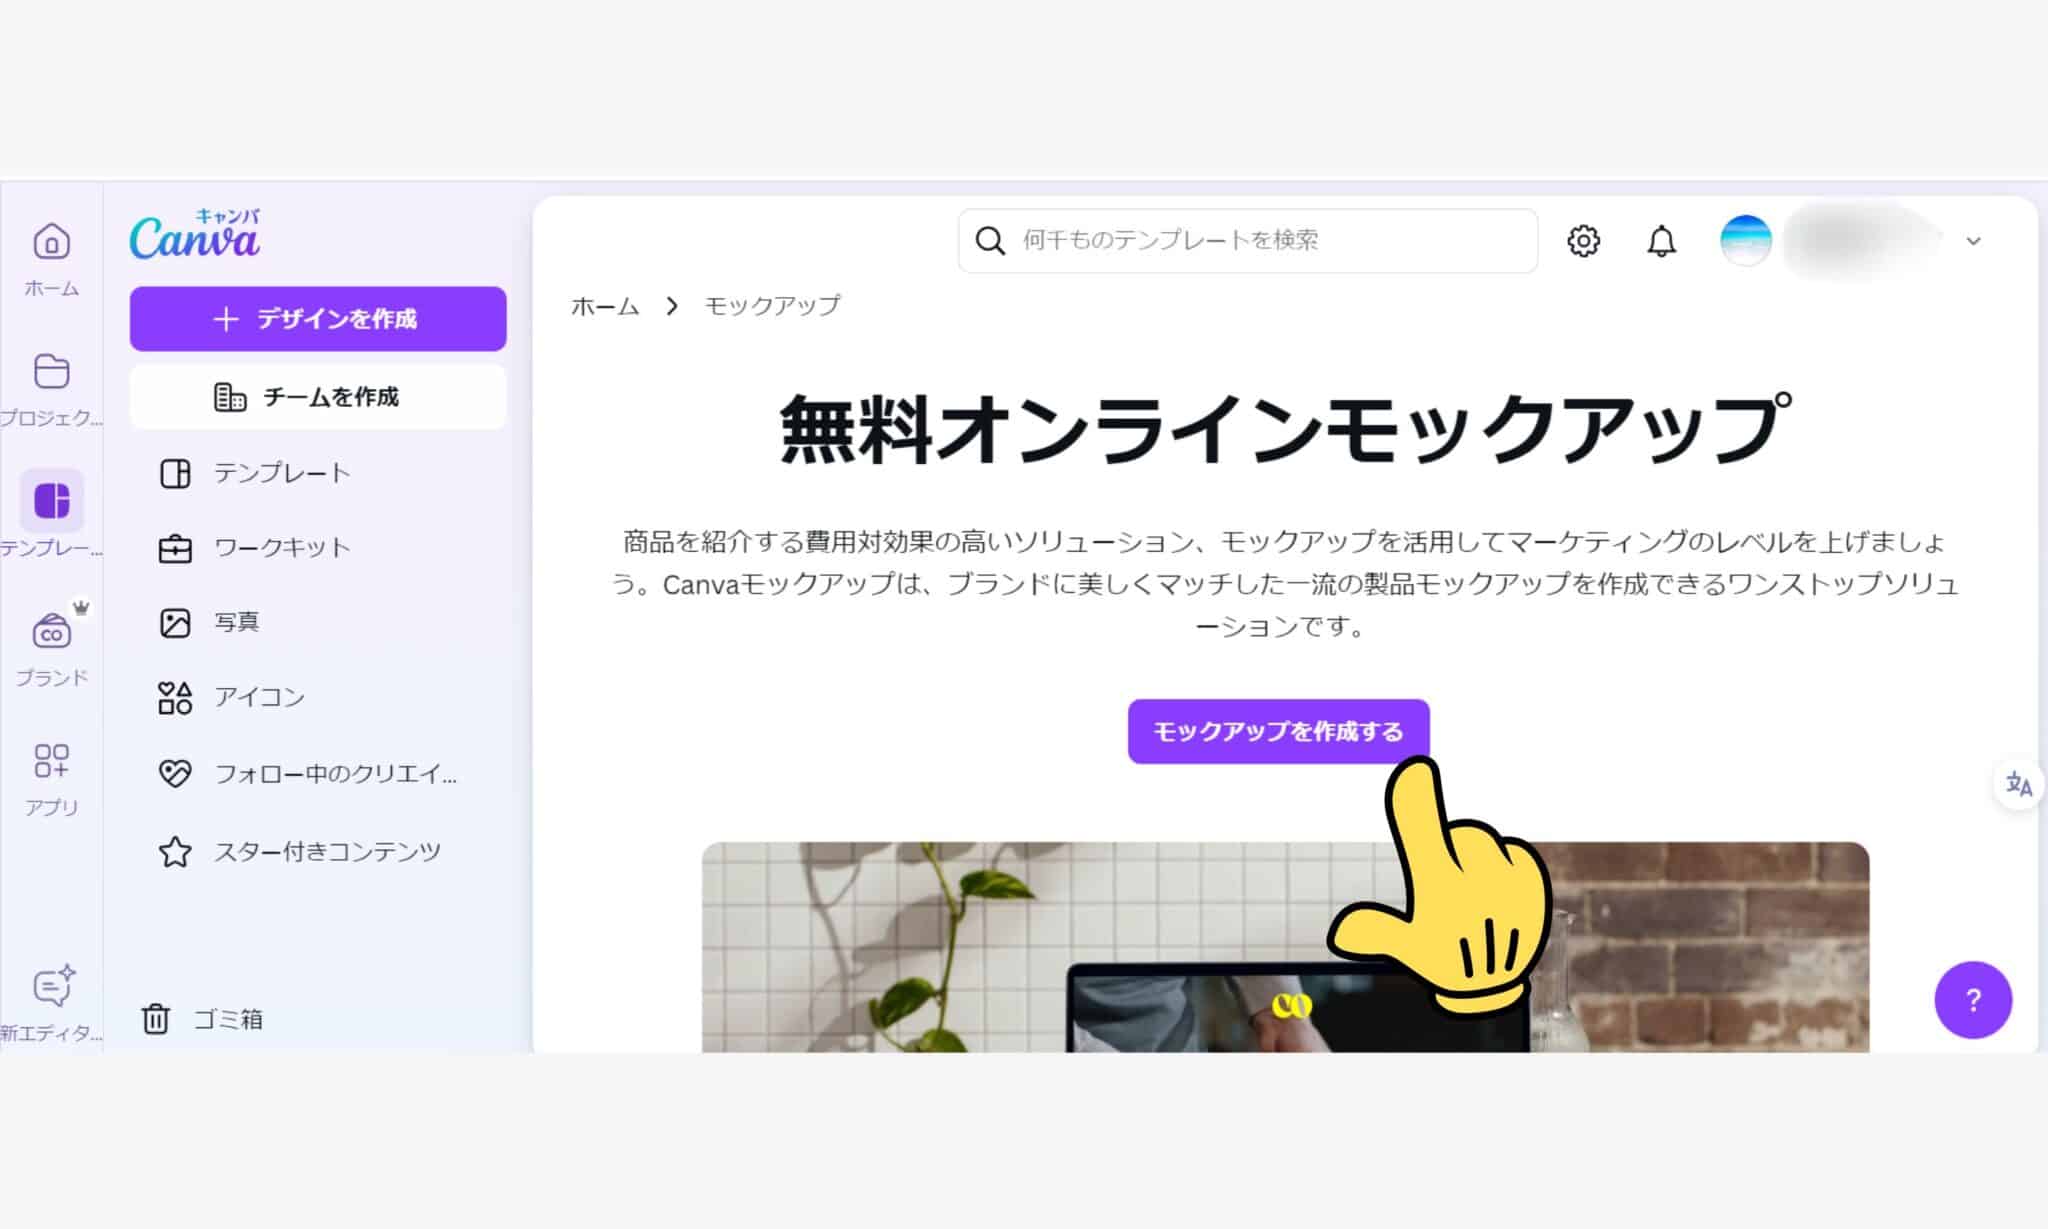The width and height of the screenshot is (2048, 1229).
Task: Click the heart icon beside フォロー中のクリエイ…
Action: 175,774
